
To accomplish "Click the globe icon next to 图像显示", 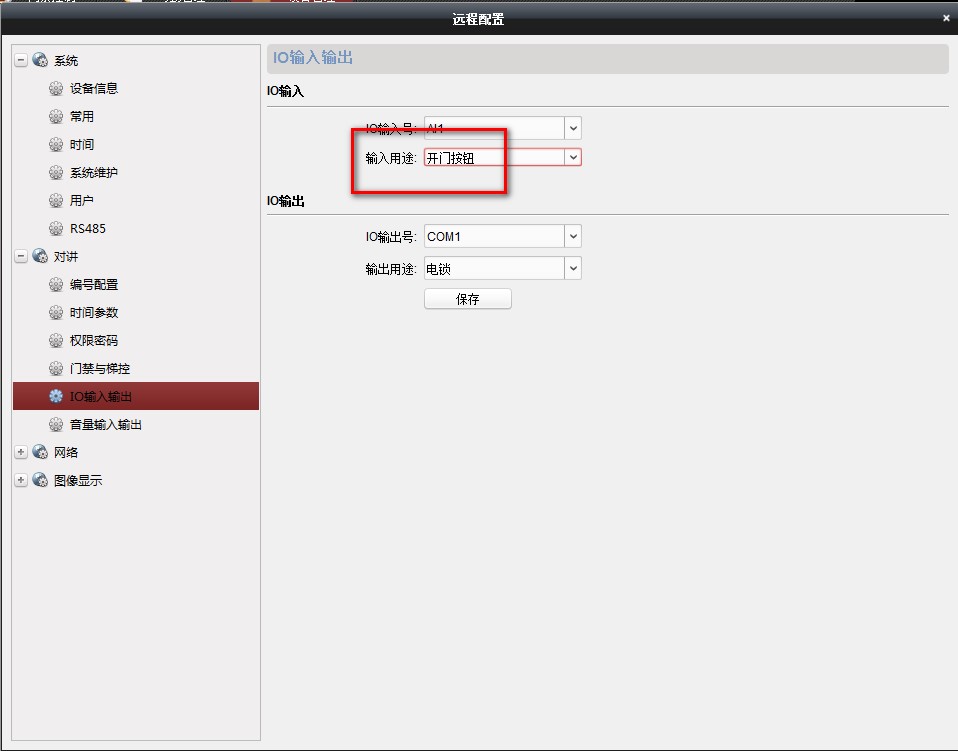I will (40, 480).
